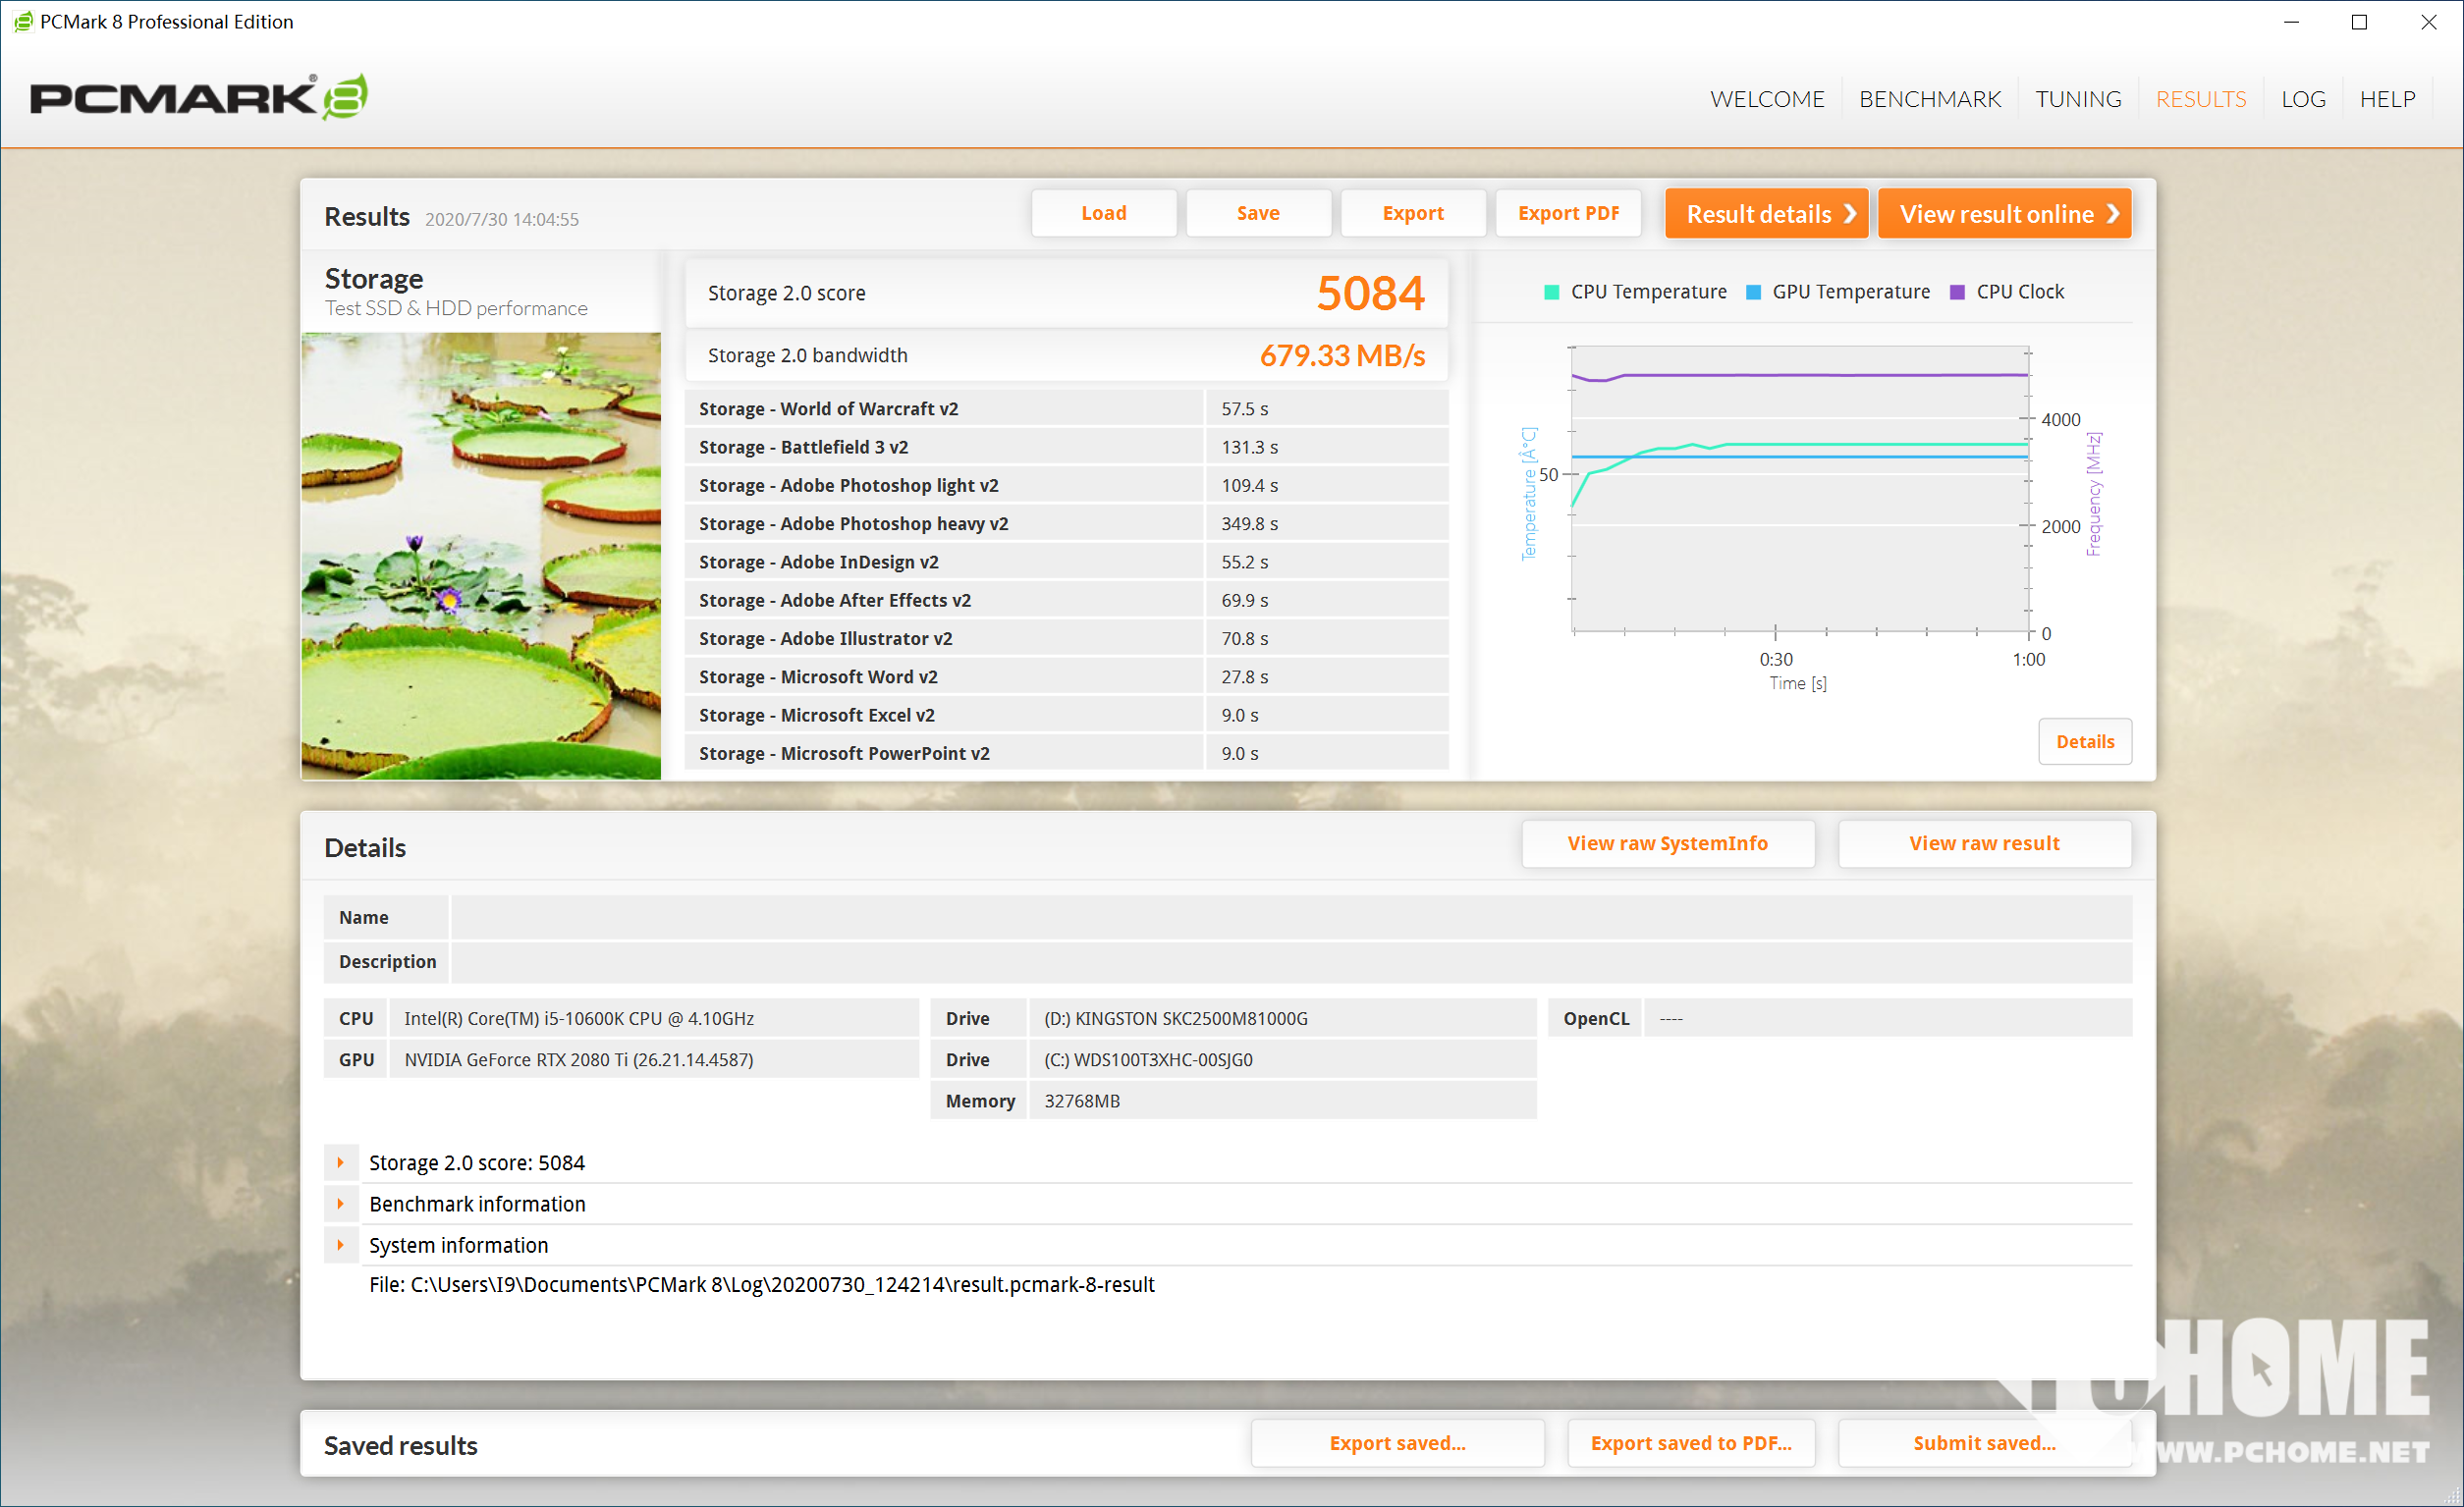Minimize the PCMark 8 window
2464x1507 pixels.
(2291, 22)
